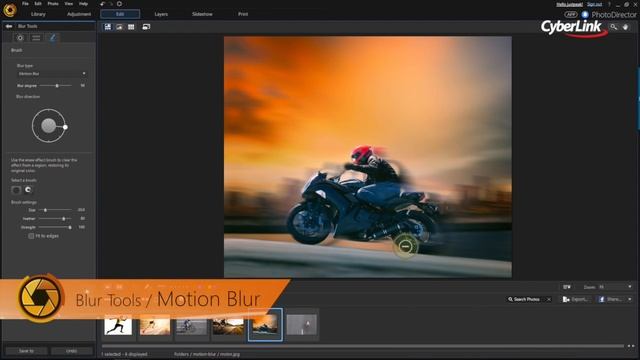Go back from Blur Tools panel
Screen dimensions: 640x360
pyautogui.click(x=9, y=26)
